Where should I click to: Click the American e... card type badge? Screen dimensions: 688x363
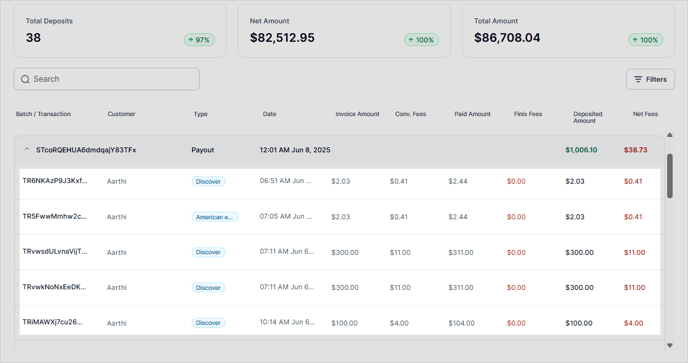pos(215,217)
